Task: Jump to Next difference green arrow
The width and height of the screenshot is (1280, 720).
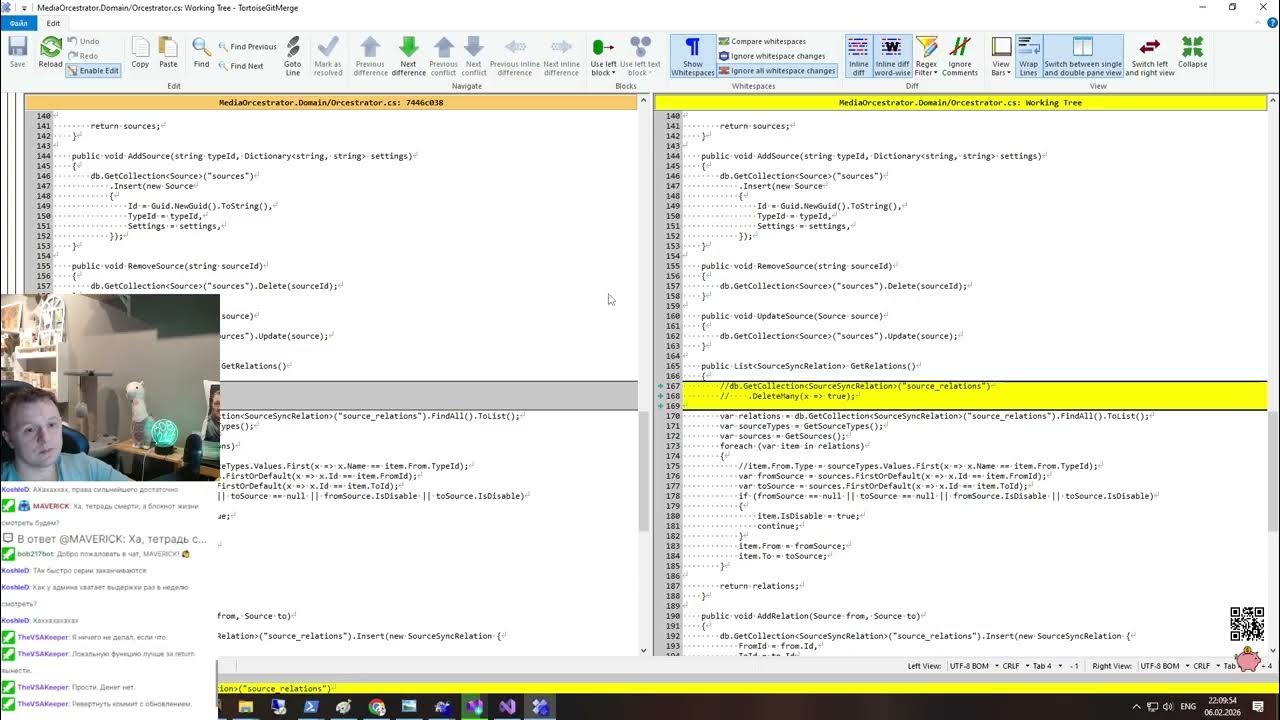Action: click(408, 56)
